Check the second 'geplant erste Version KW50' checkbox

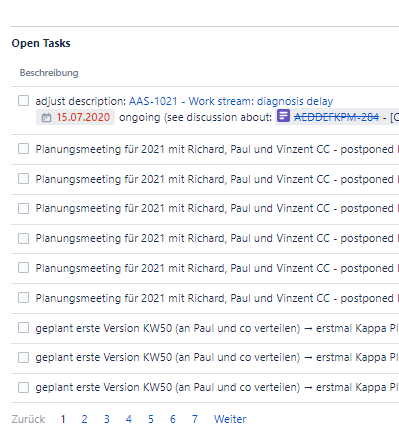coord(23,358)
